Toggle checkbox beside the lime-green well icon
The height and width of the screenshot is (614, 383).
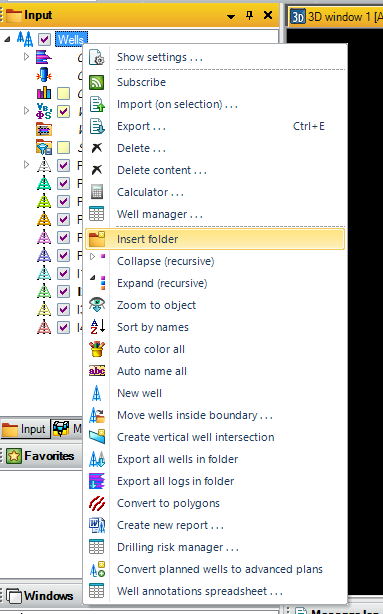pyautogui.click(x=63, y=201)
